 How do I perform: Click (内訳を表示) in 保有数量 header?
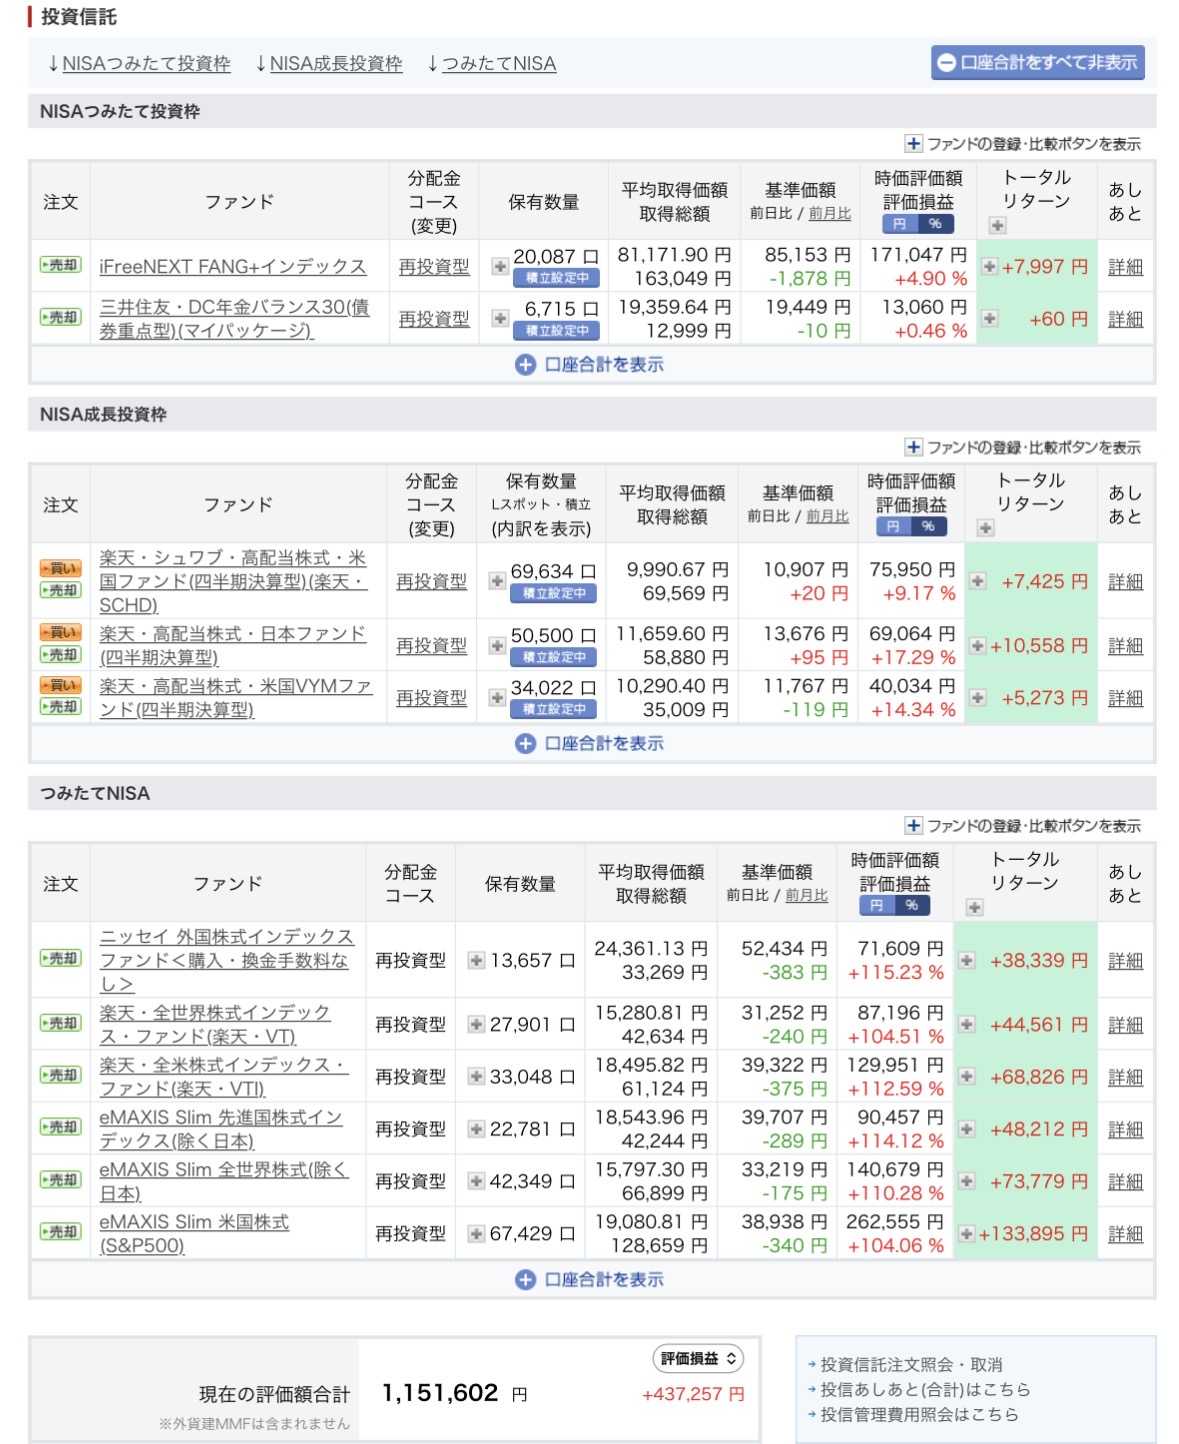pos(541,529)
